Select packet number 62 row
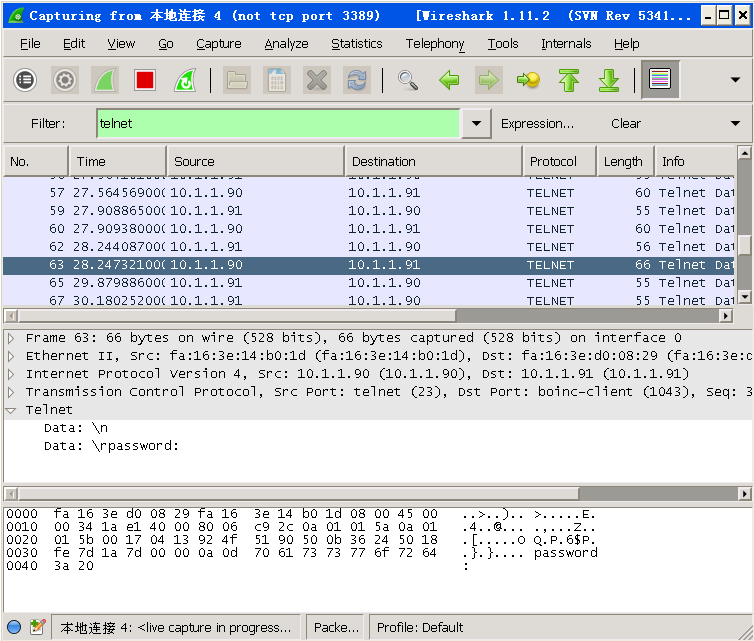This screenshot has height=641, width=754. 368,247
